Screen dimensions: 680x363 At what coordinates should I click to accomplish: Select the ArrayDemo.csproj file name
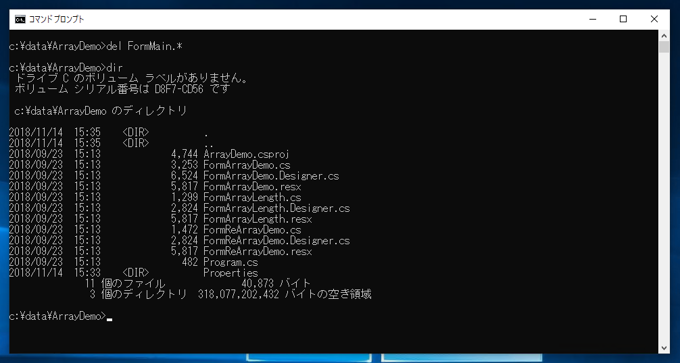[x=246, y=154]
